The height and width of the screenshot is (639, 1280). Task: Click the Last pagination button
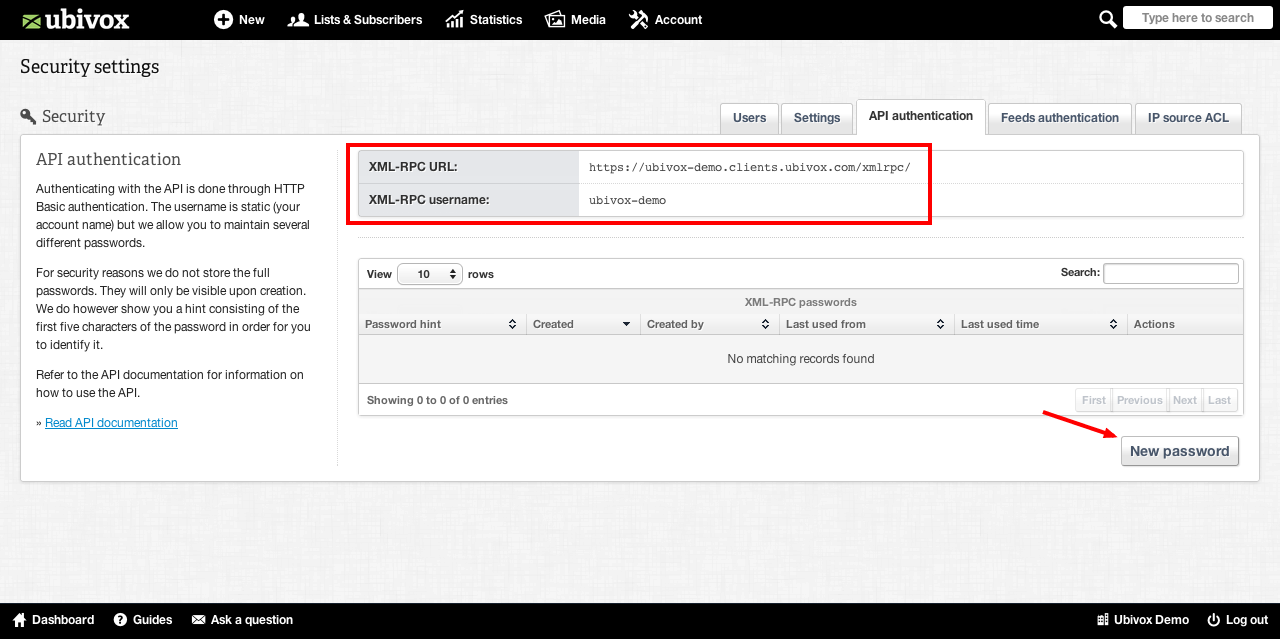[1220, 400]
